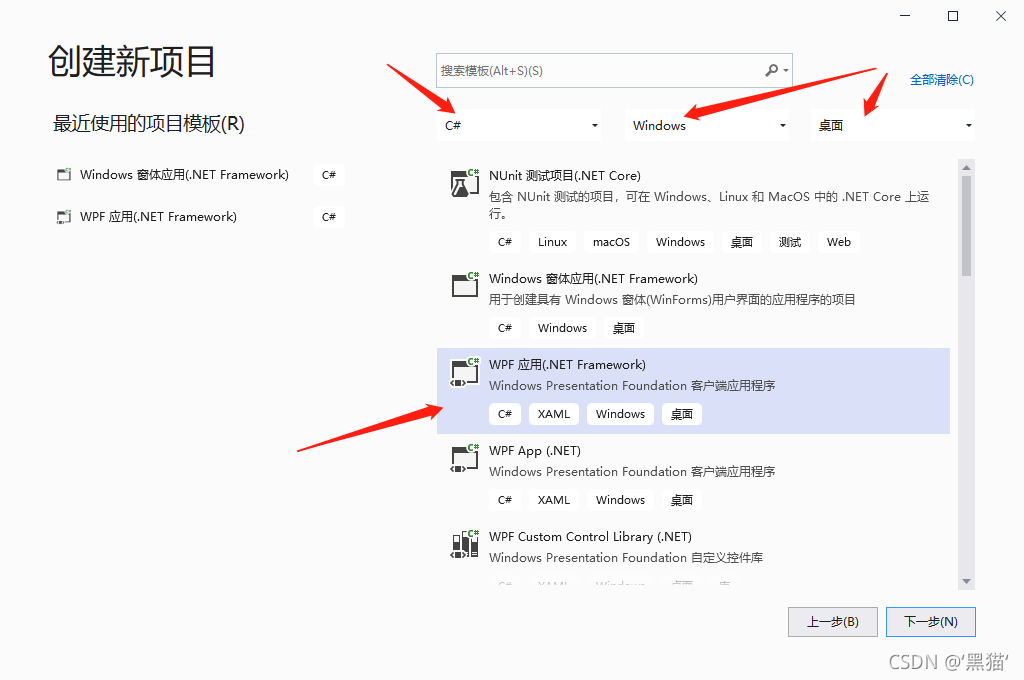Click the 测试 tag under NUnit template
Viewport: 1024px width, 680px height.
790,242
